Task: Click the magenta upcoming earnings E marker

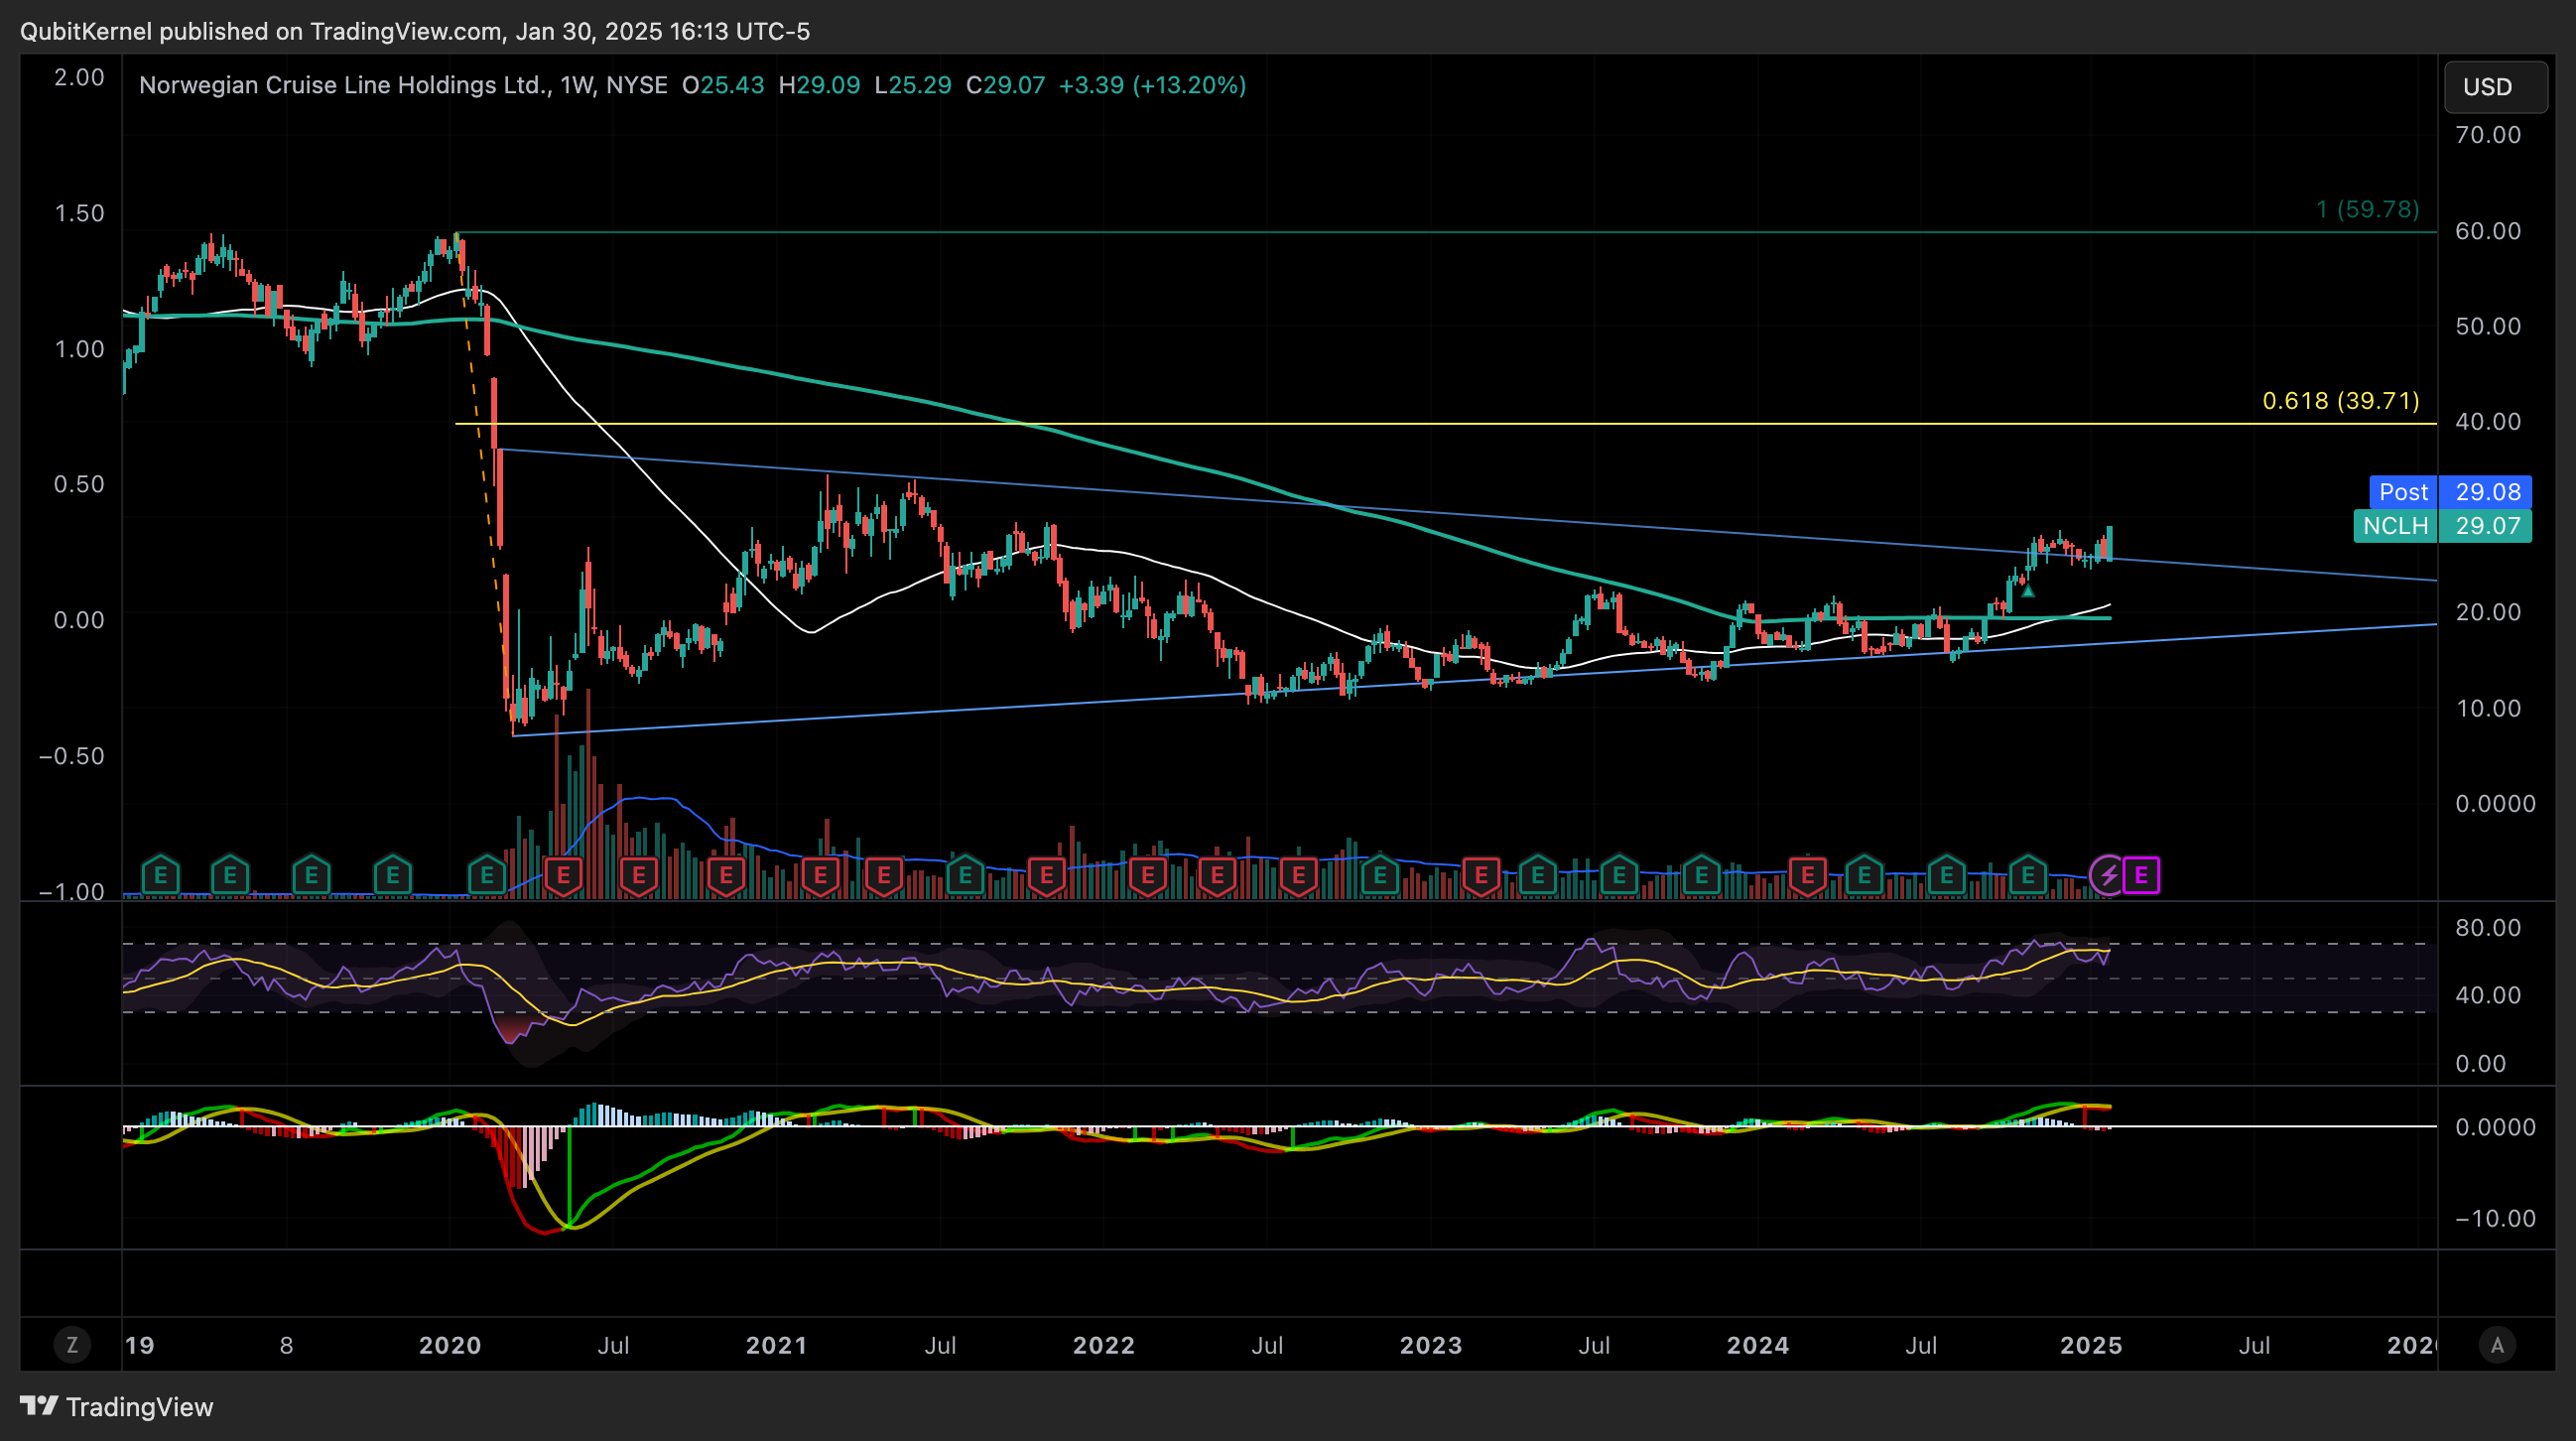Action: (2141, 876)
